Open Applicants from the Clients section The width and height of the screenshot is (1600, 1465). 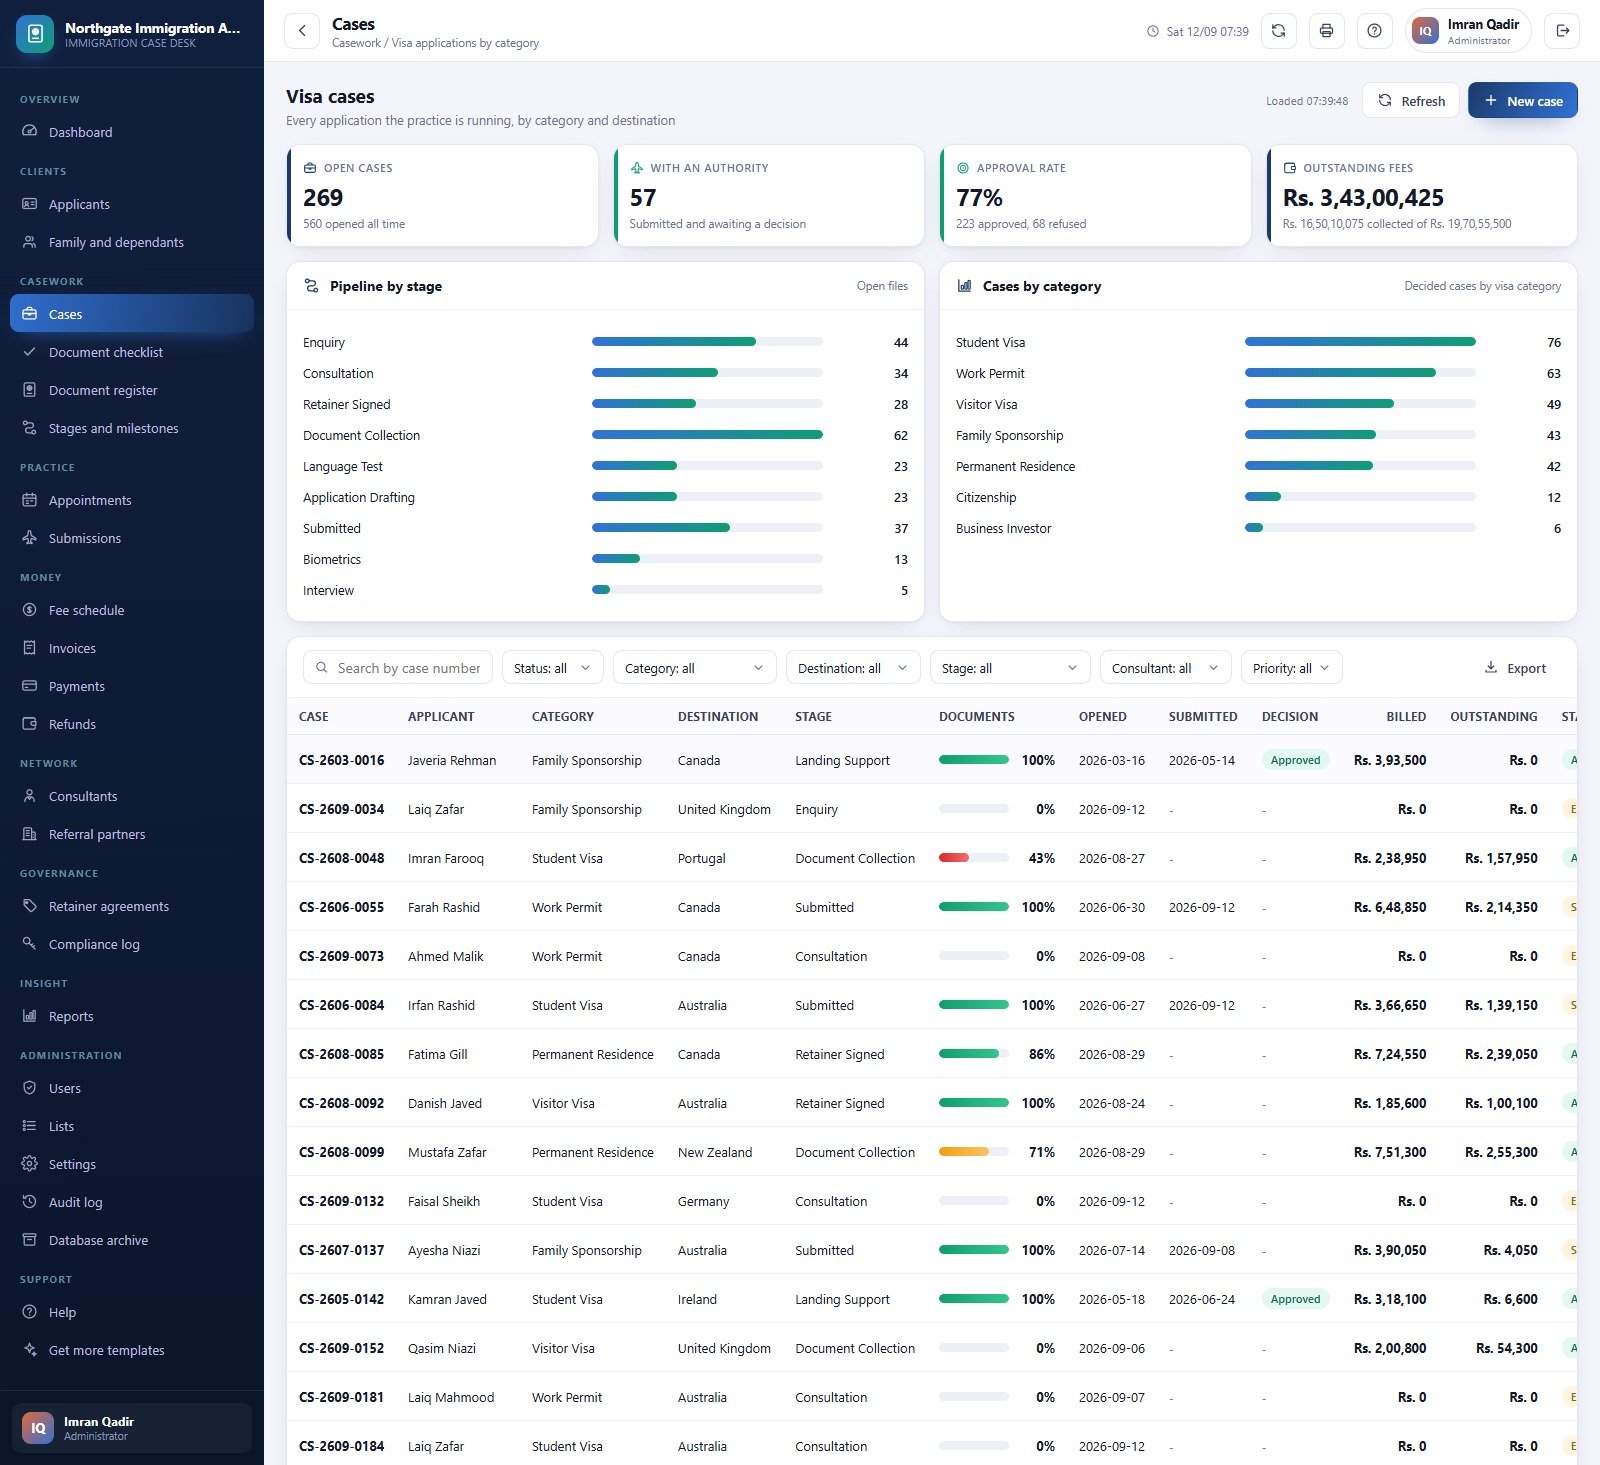132,204
